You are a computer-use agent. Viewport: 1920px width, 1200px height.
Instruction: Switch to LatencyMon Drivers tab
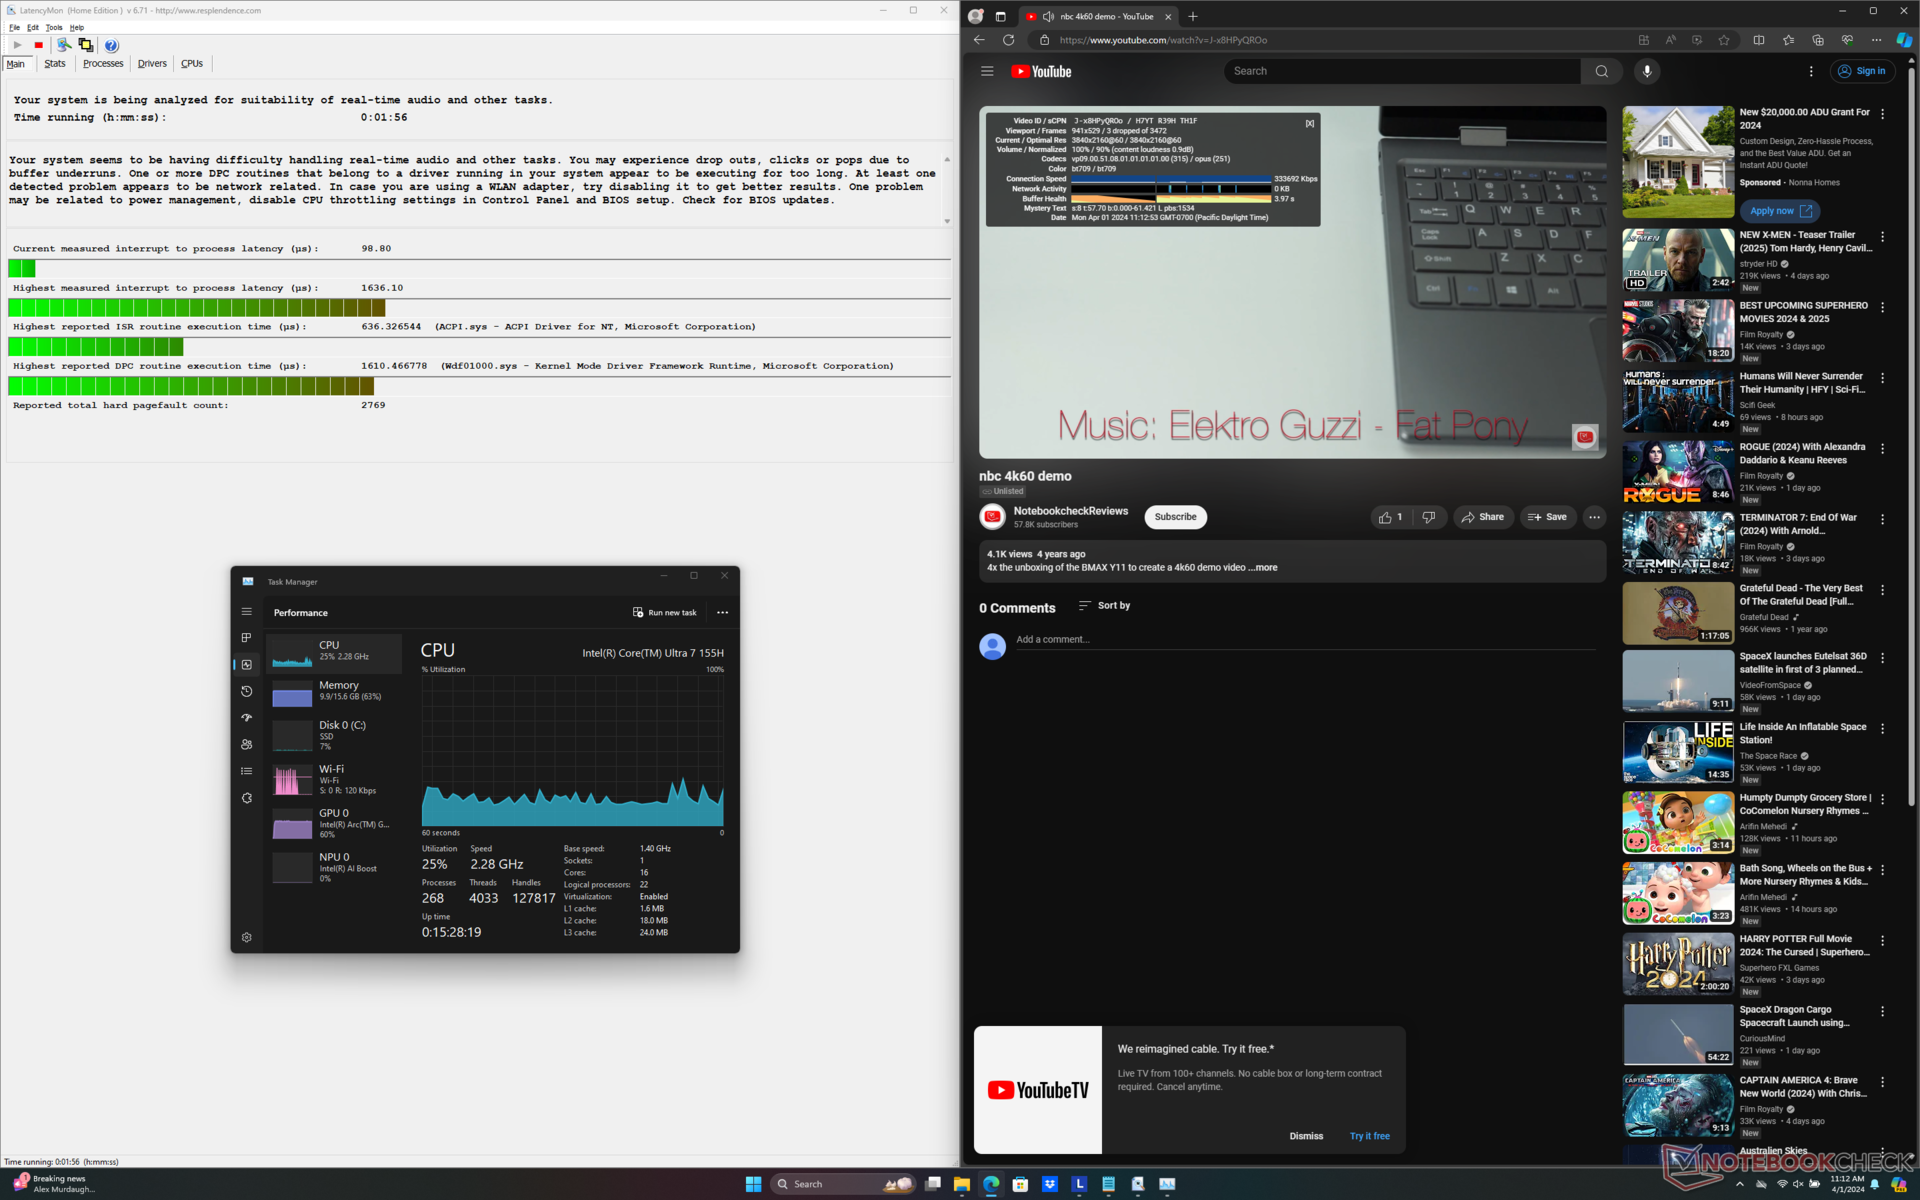[152, 63]
